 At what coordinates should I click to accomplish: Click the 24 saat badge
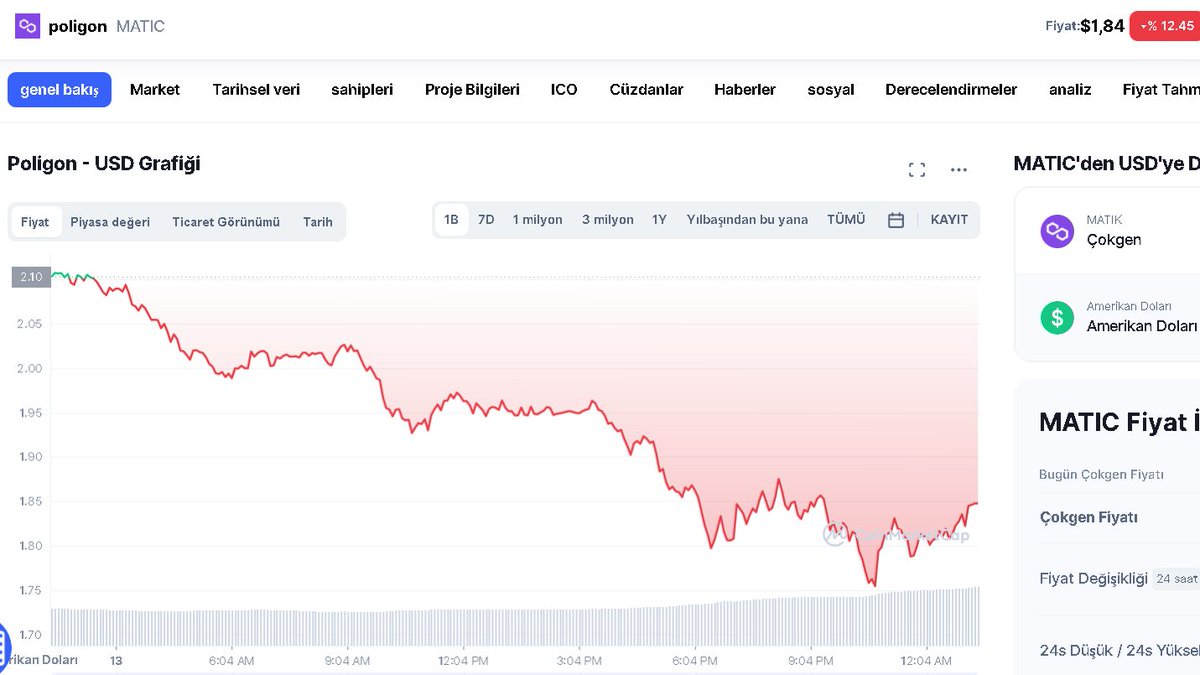(x=1177, y=579)
